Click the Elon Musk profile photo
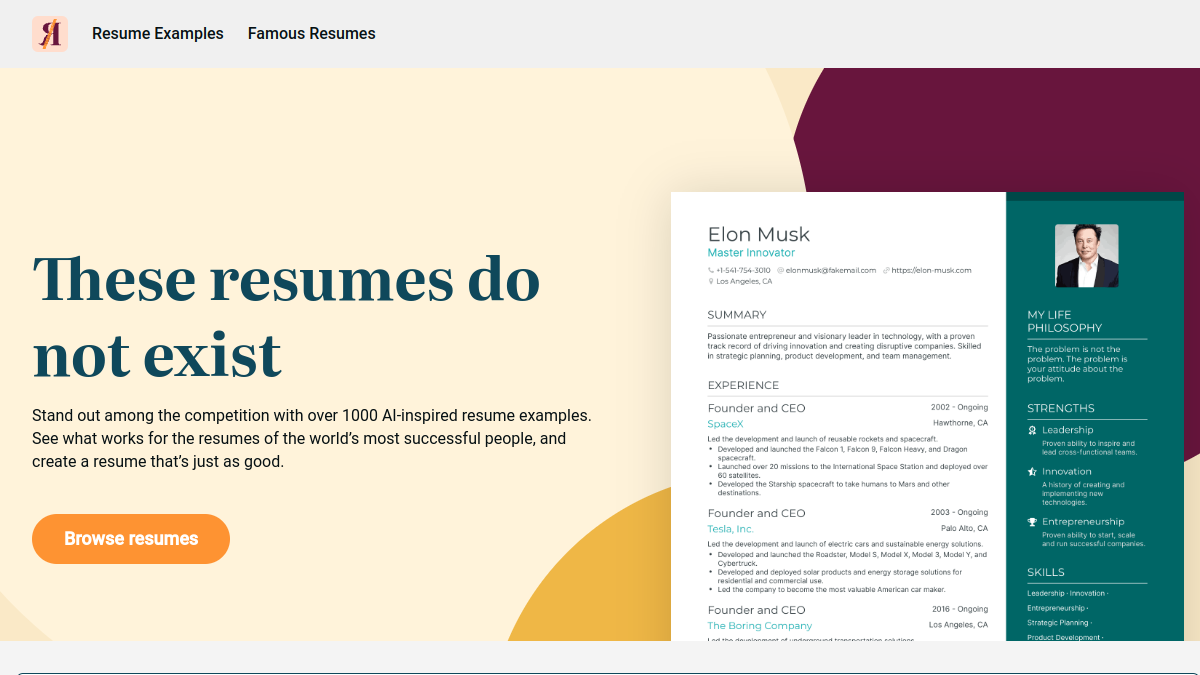 tap(1087, 256)
